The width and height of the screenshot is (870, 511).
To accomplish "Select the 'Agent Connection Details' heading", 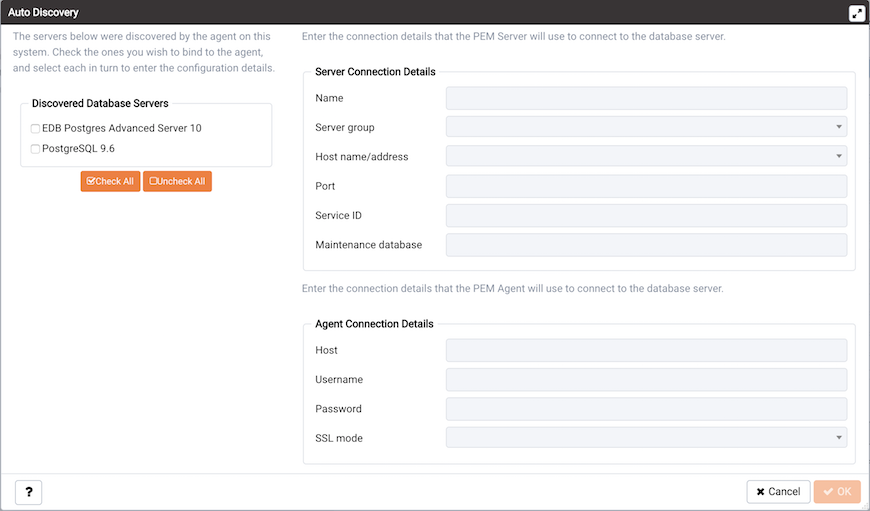I will coord(374,324).
